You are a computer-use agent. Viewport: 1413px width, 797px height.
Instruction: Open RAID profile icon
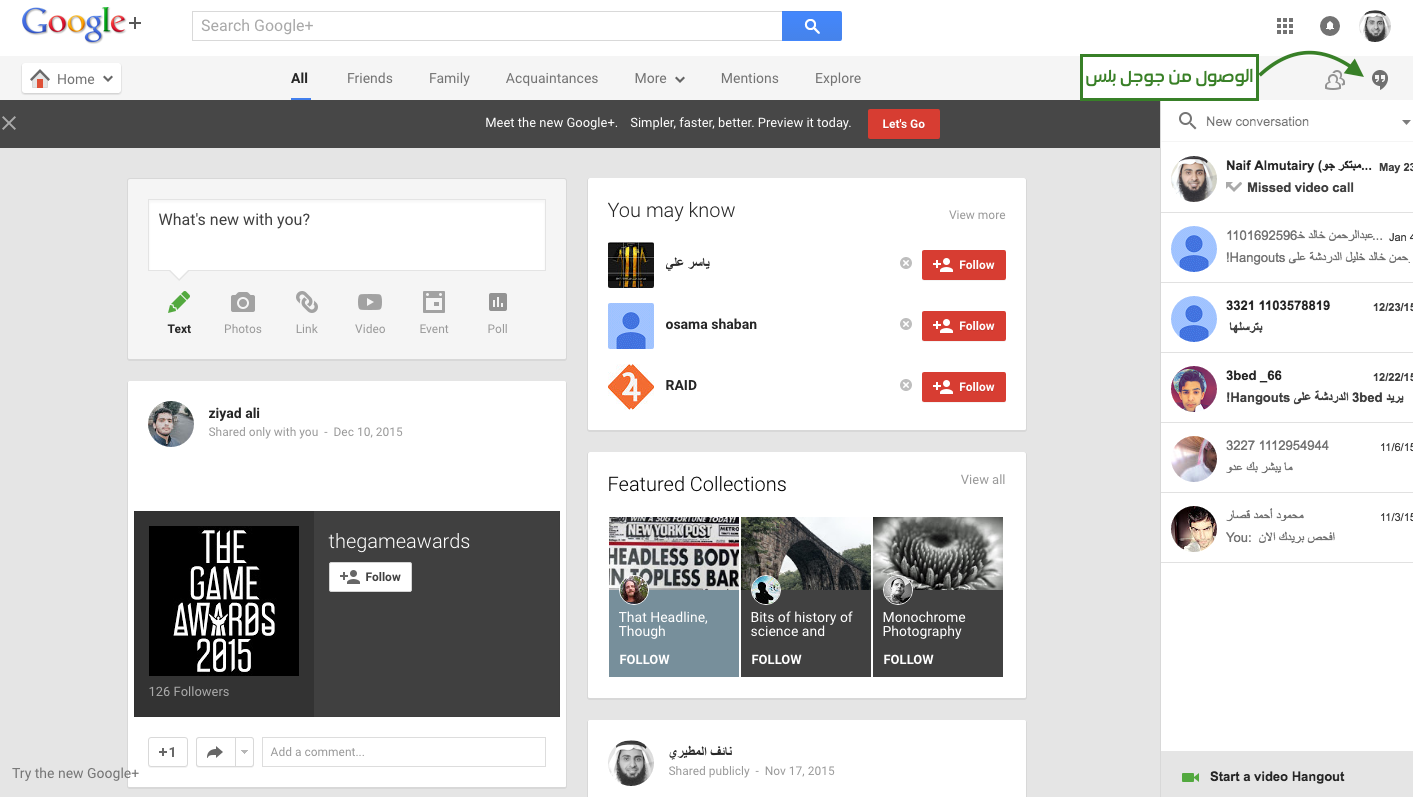pos(631,387)
